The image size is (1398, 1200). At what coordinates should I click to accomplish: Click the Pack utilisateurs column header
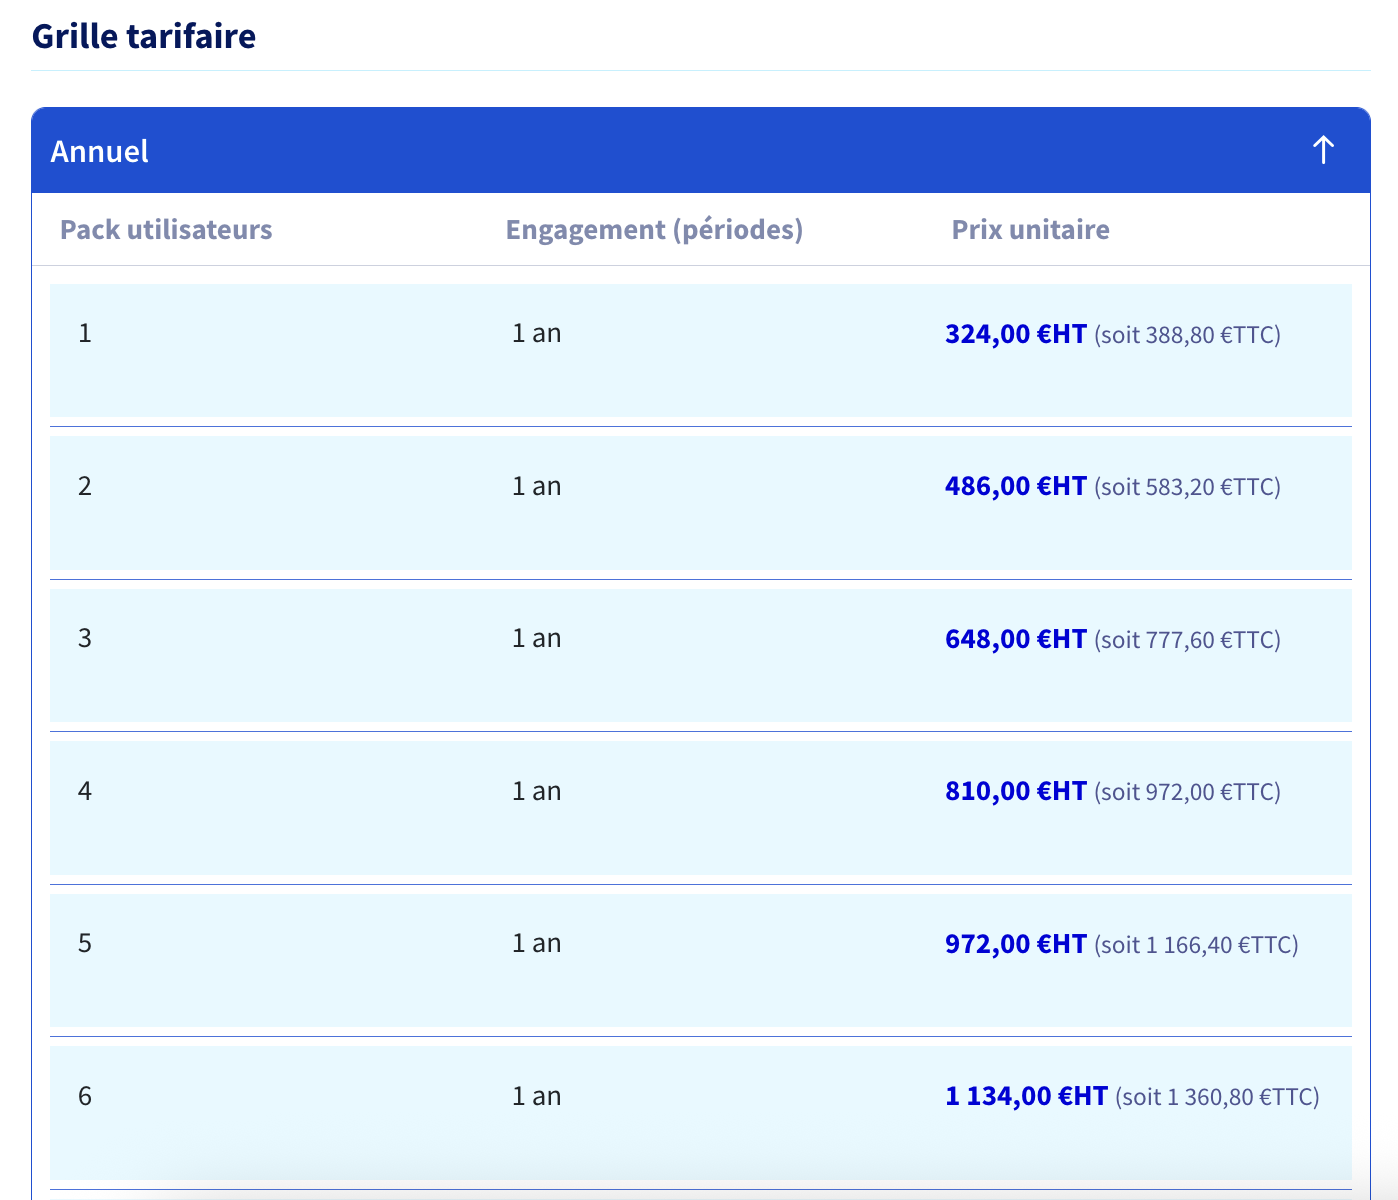point(166,229)
